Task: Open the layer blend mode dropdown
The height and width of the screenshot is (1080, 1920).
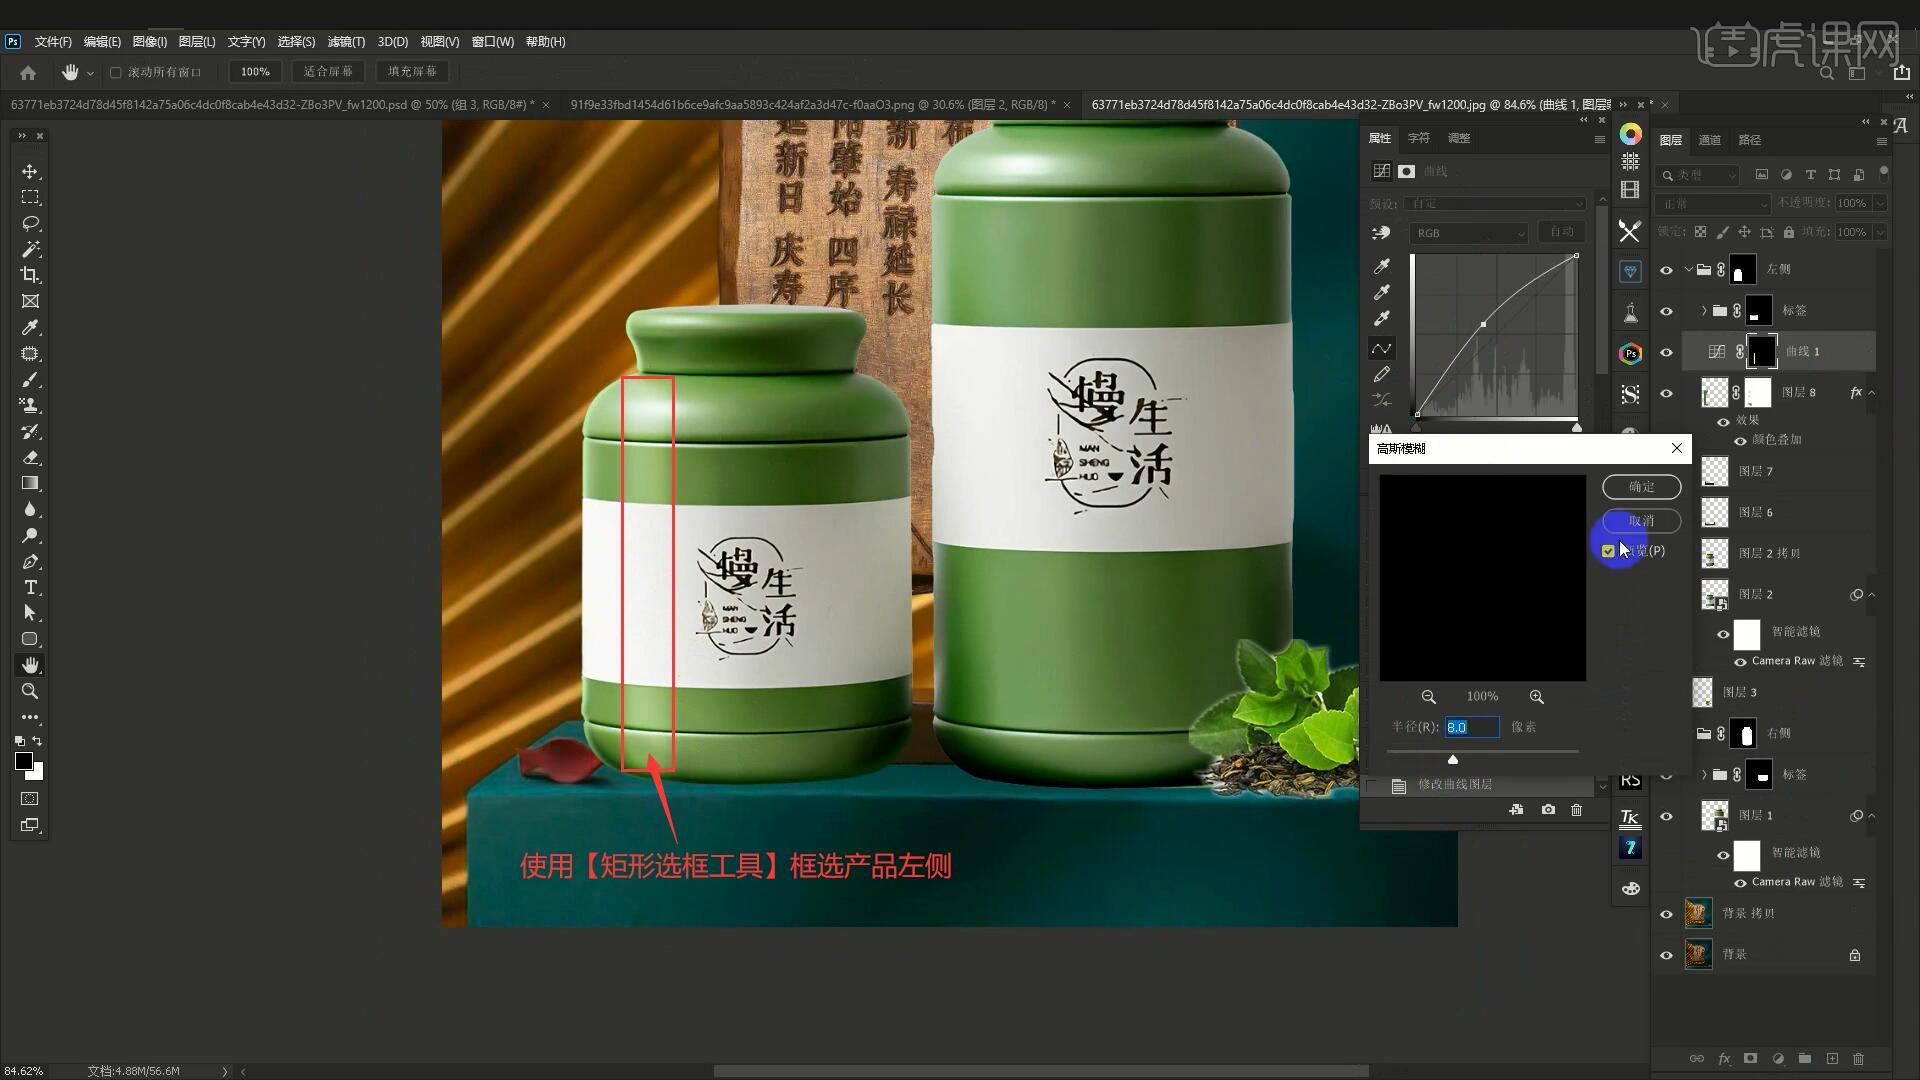Action: point(1713,203)
